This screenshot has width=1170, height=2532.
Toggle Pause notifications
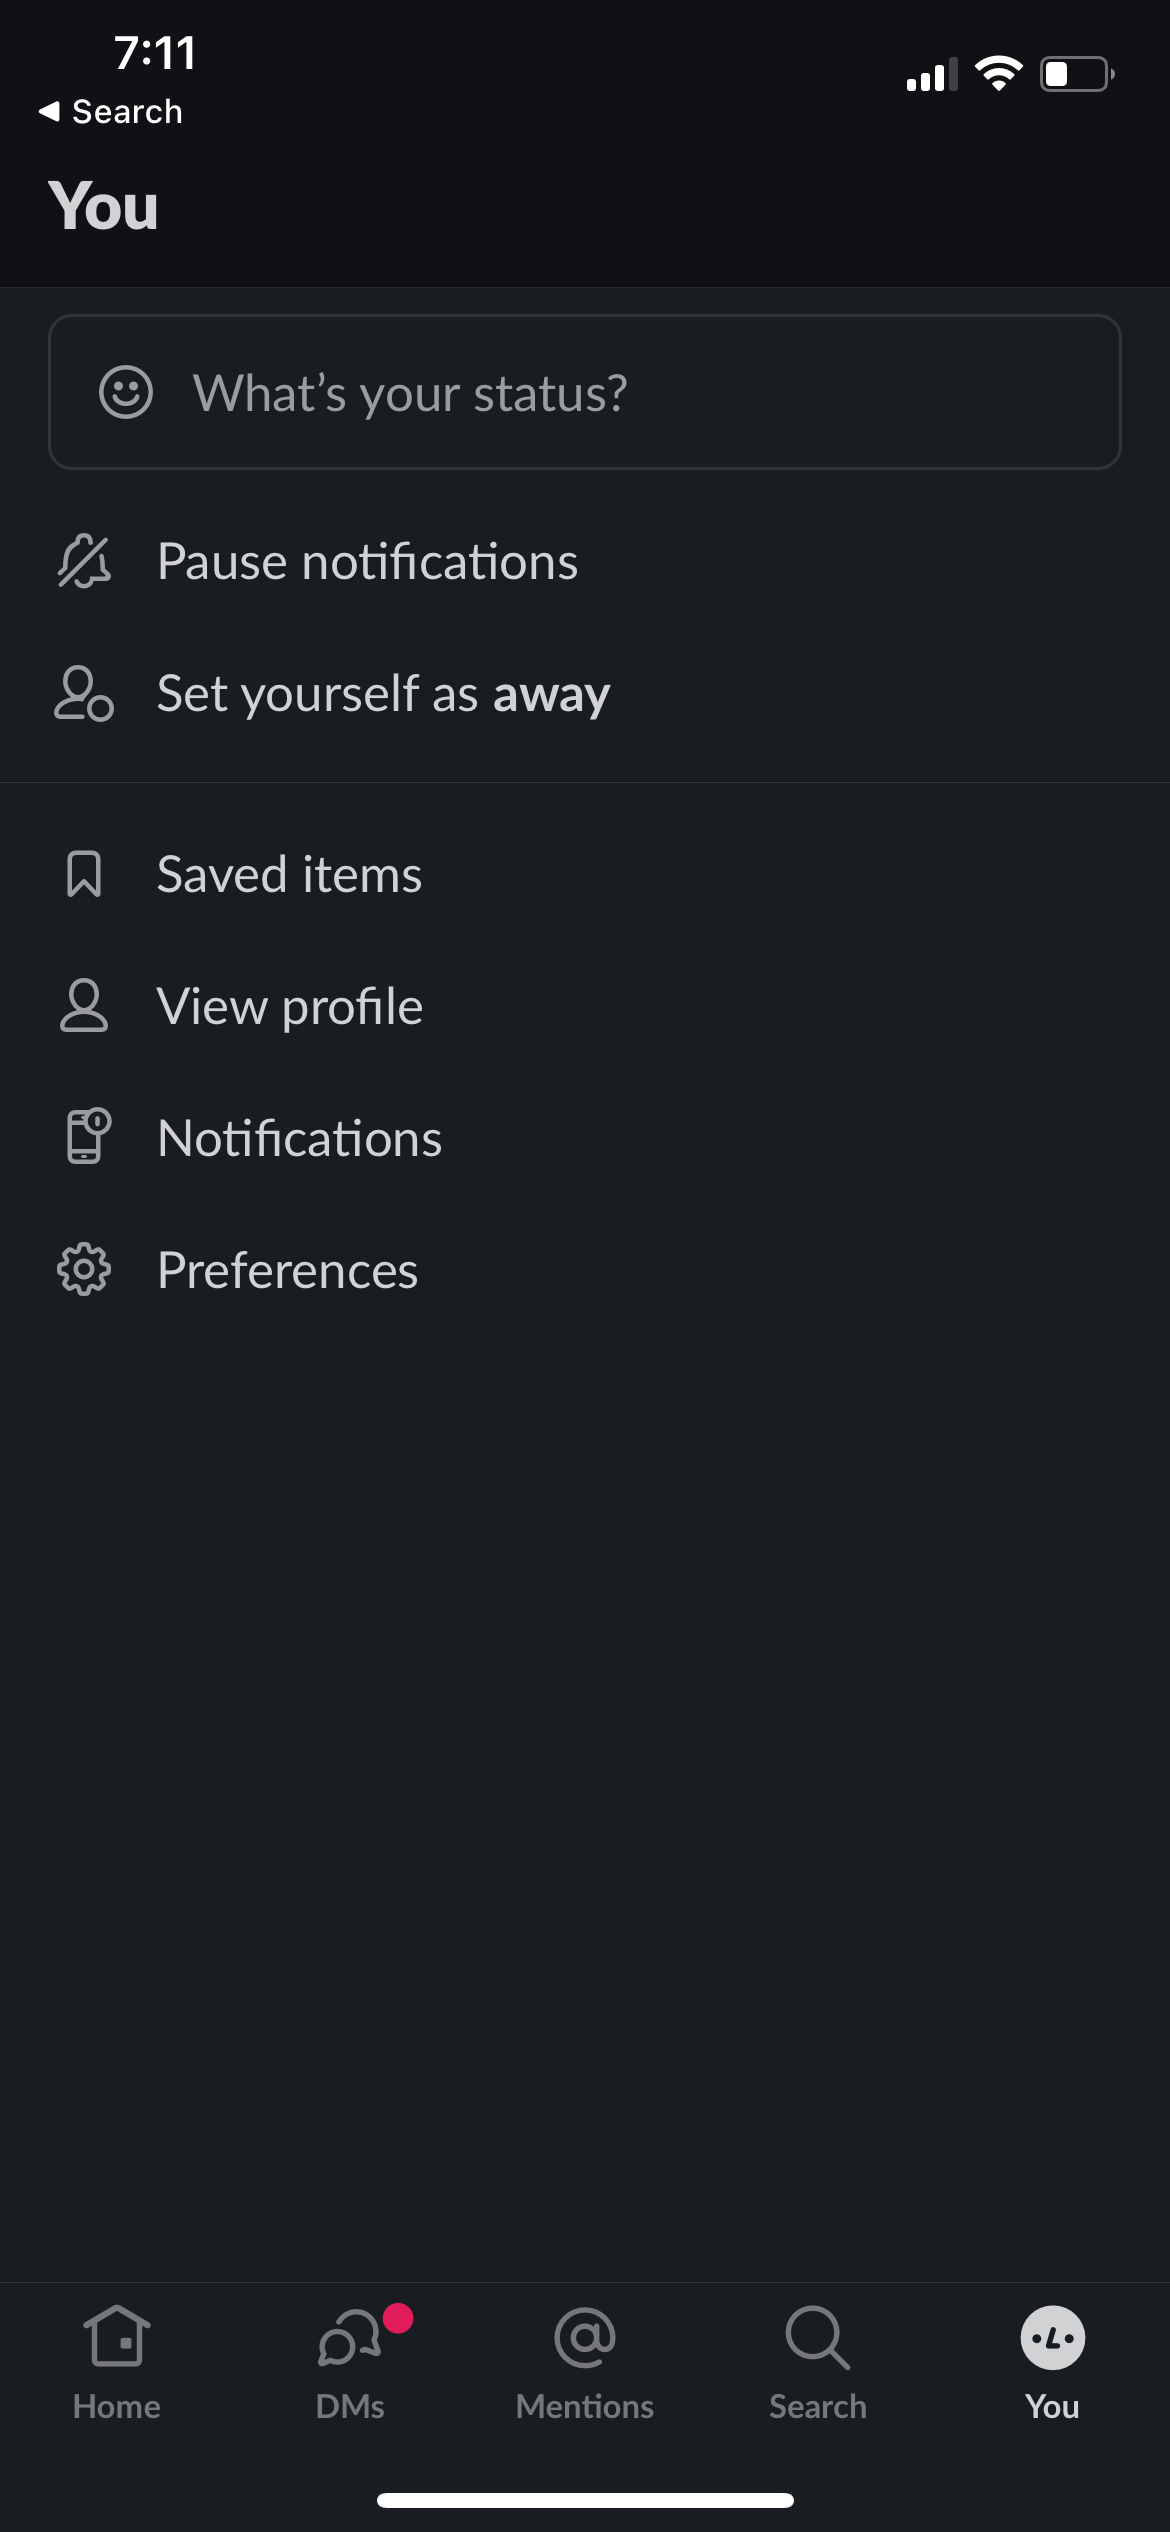[x=367, y=561]
